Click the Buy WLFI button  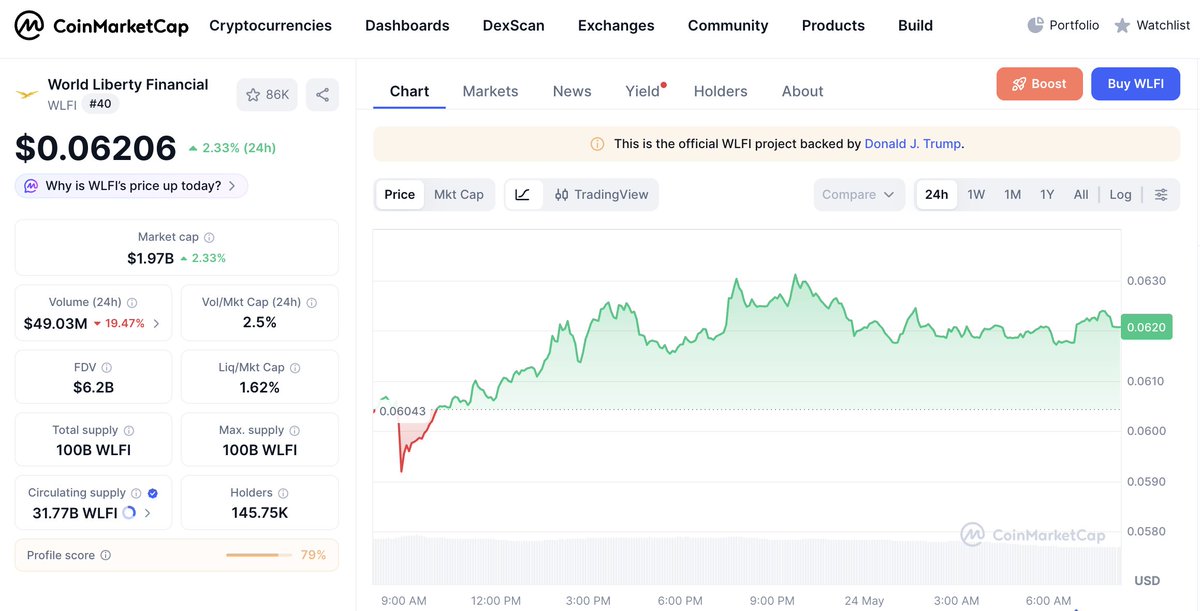[1135, 84]
